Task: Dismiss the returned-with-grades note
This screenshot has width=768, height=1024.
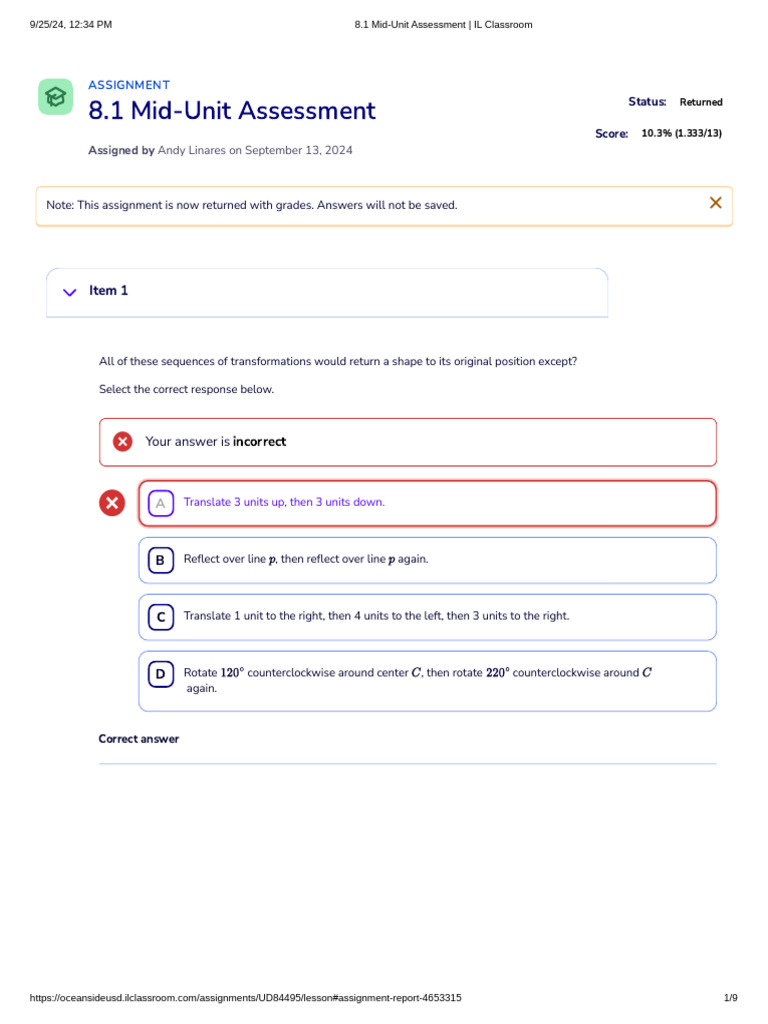Action: pos(715,203)
